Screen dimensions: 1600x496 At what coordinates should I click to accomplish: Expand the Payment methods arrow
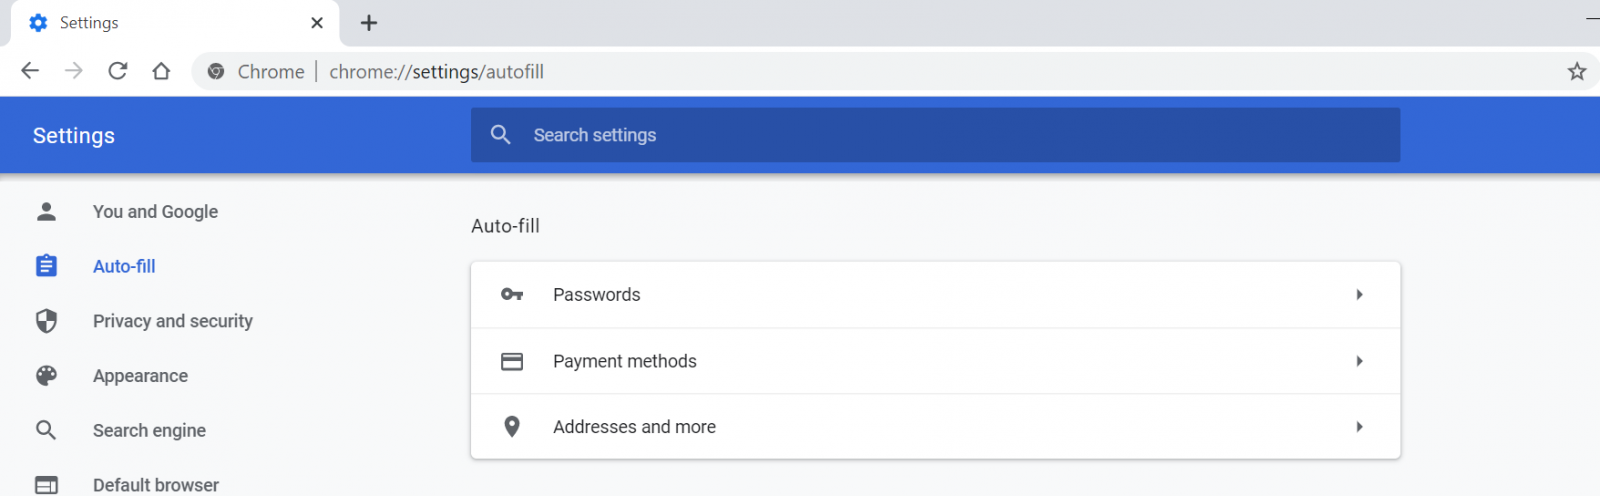[1359, 361]
